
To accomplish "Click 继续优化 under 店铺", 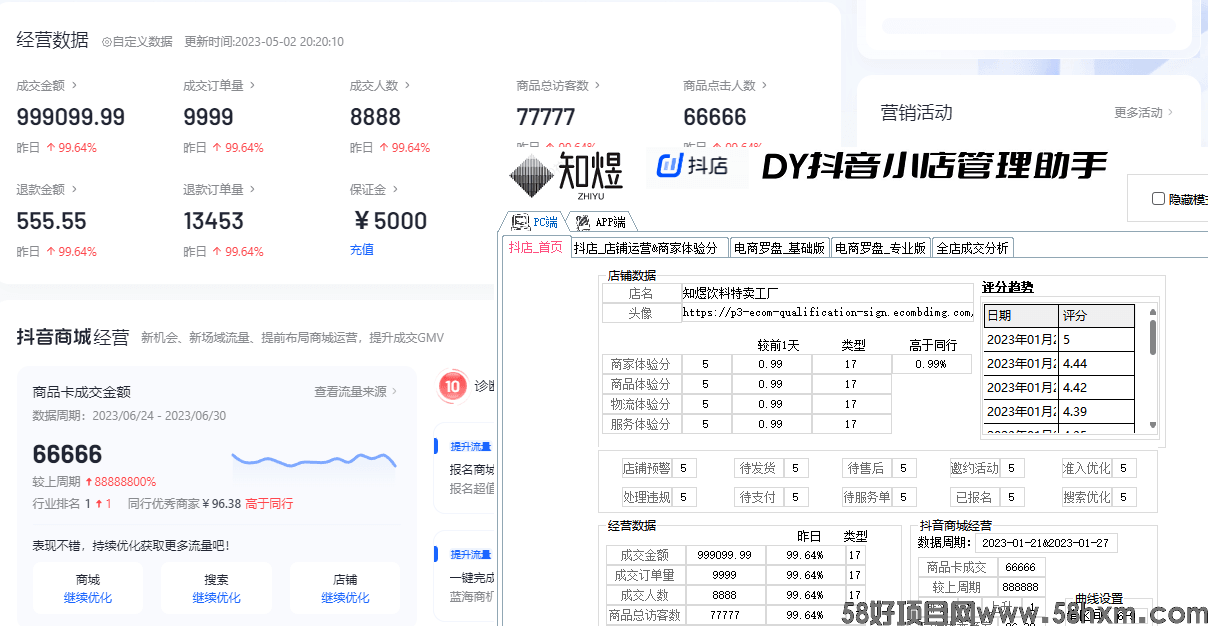I will coord(345,598).
